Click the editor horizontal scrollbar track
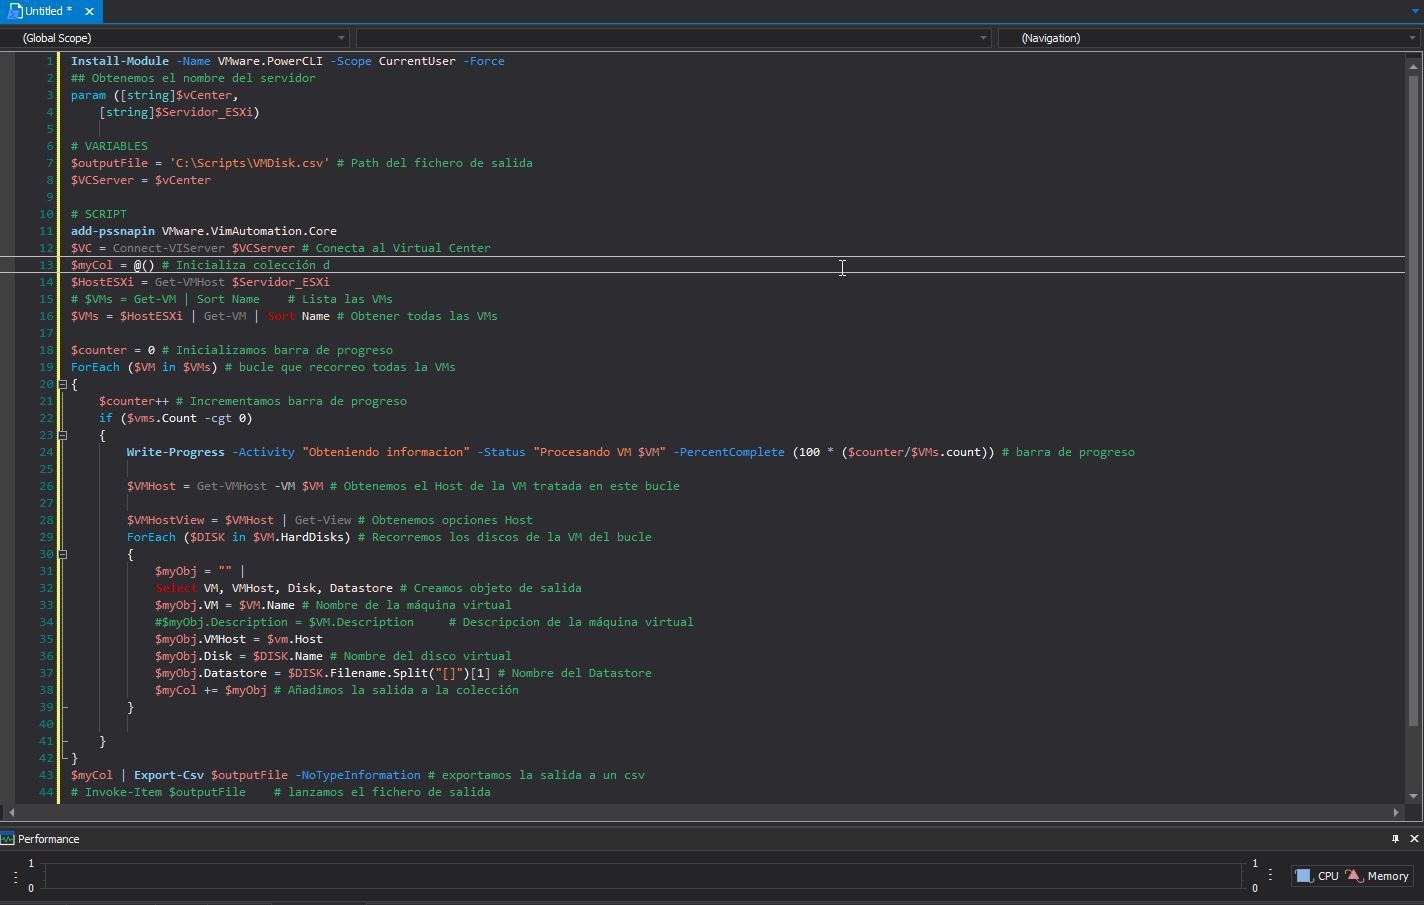 click(704, 812)
